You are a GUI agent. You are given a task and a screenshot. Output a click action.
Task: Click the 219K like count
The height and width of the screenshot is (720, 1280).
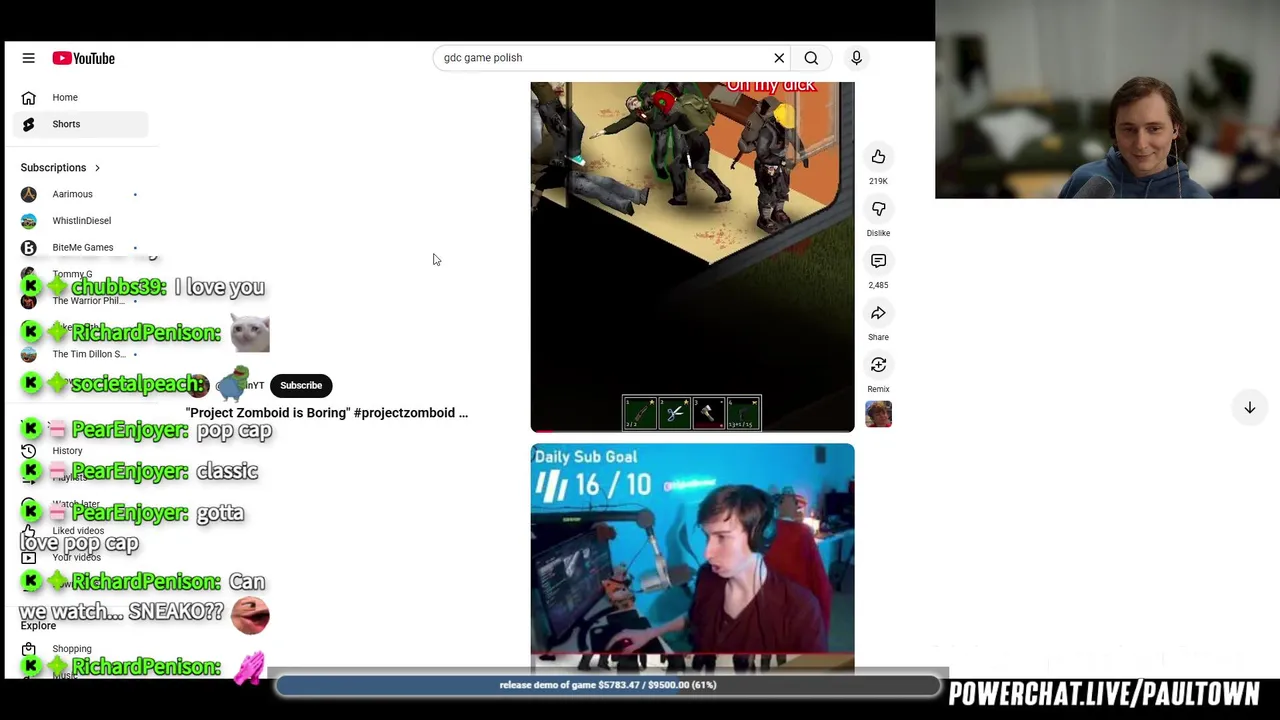pyautogui.click(x=878, y=181)
